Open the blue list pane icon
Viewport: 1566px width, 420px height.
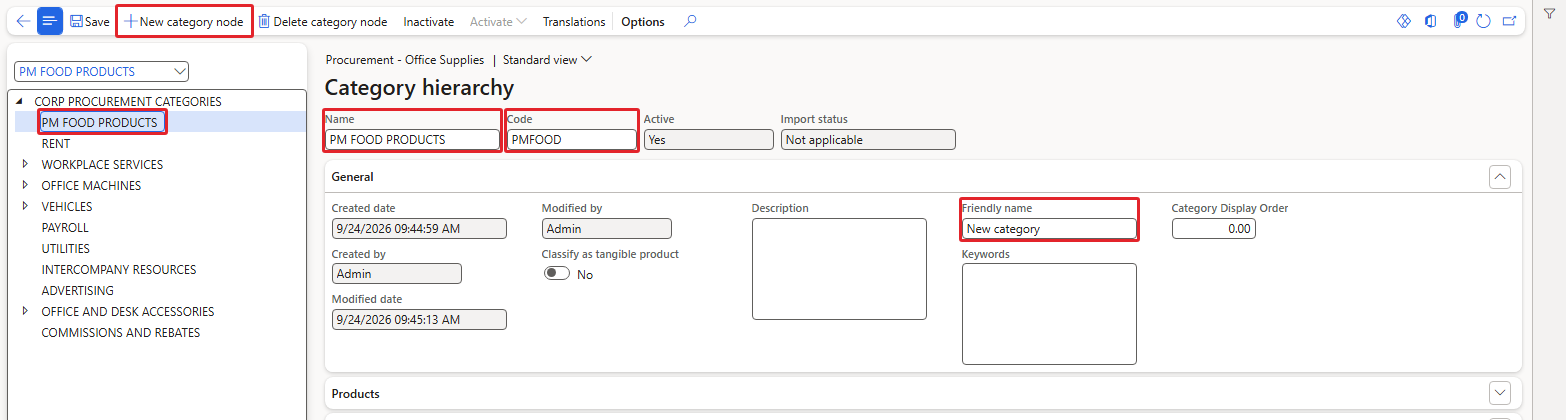point(50,21)
